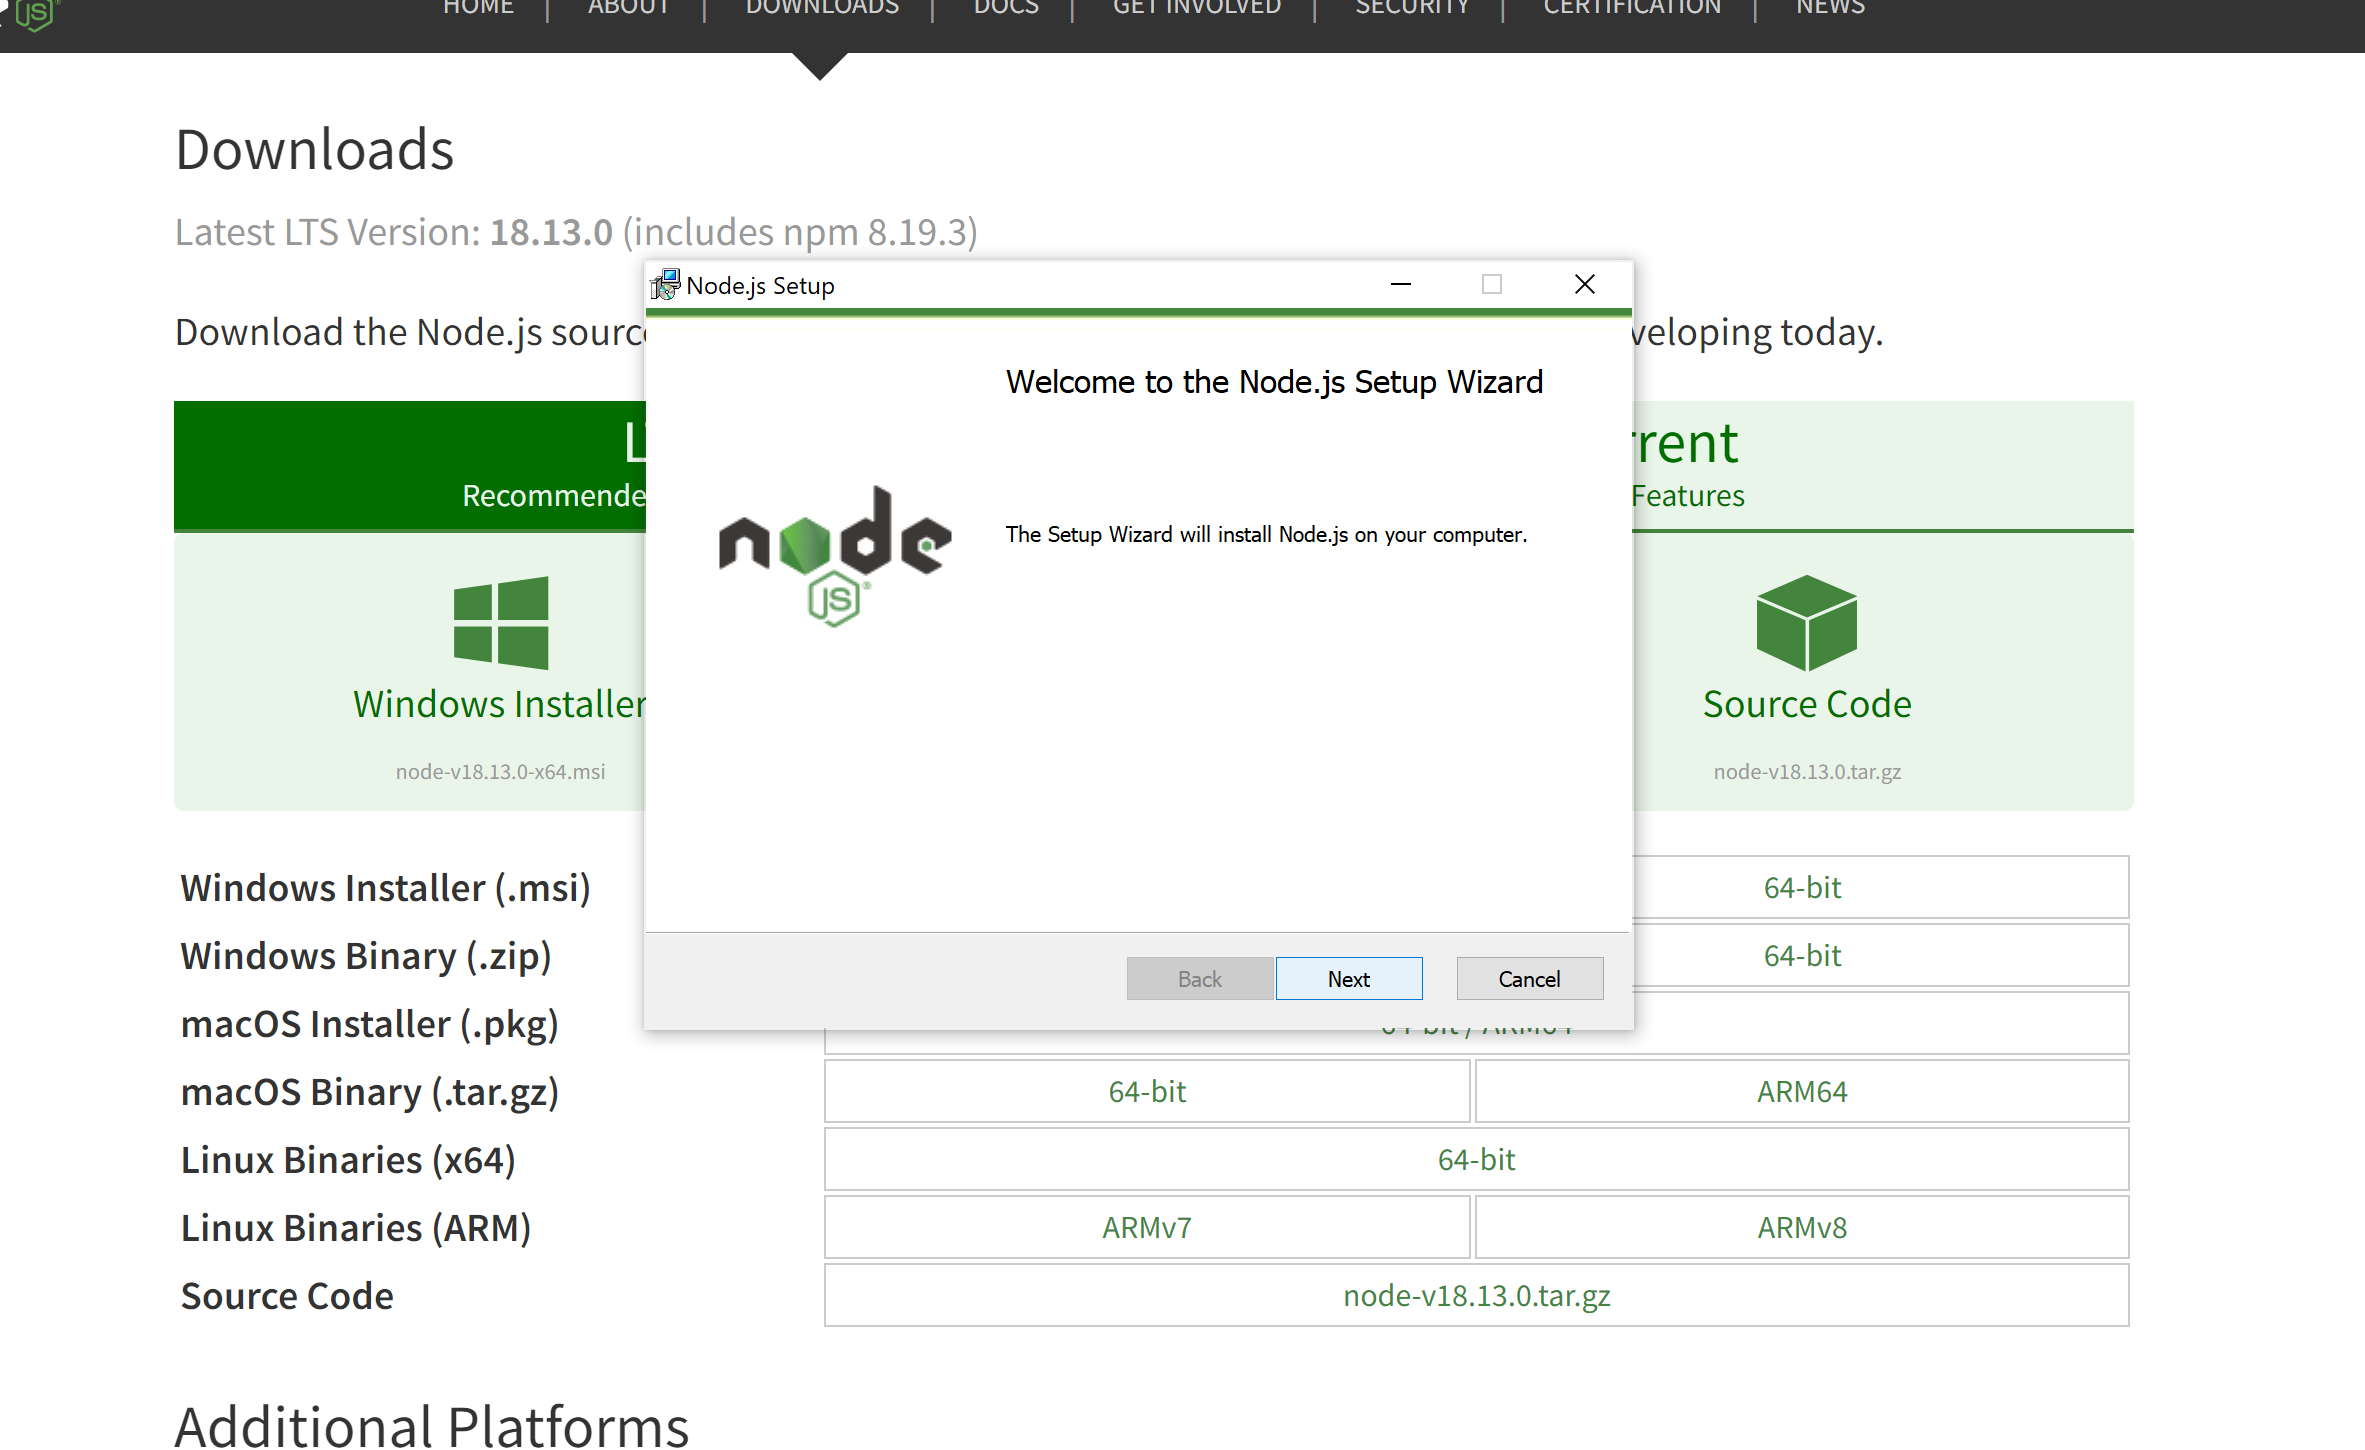Screen dimensions: 2365x1450
Task: Open the DOCS menu item
Action: click(1006, 8)
